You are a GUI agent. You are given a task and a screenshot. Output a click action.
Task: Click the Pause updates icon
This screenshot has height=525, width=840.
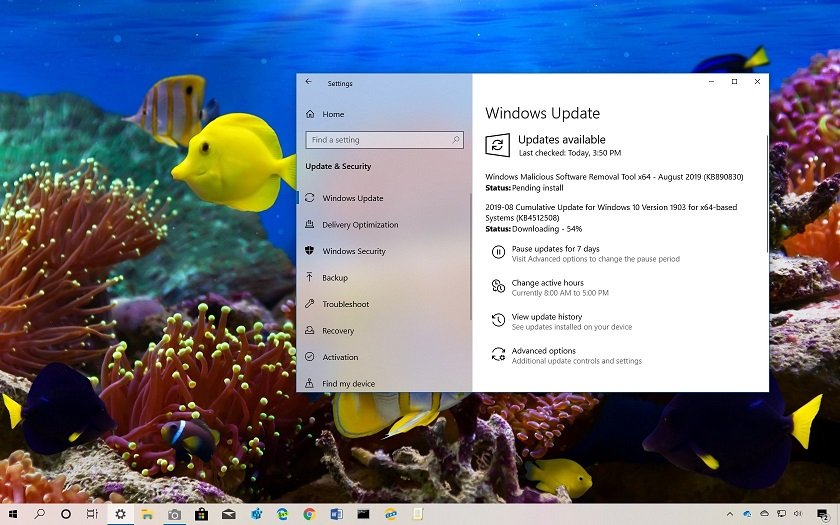(x=498, y=253)
